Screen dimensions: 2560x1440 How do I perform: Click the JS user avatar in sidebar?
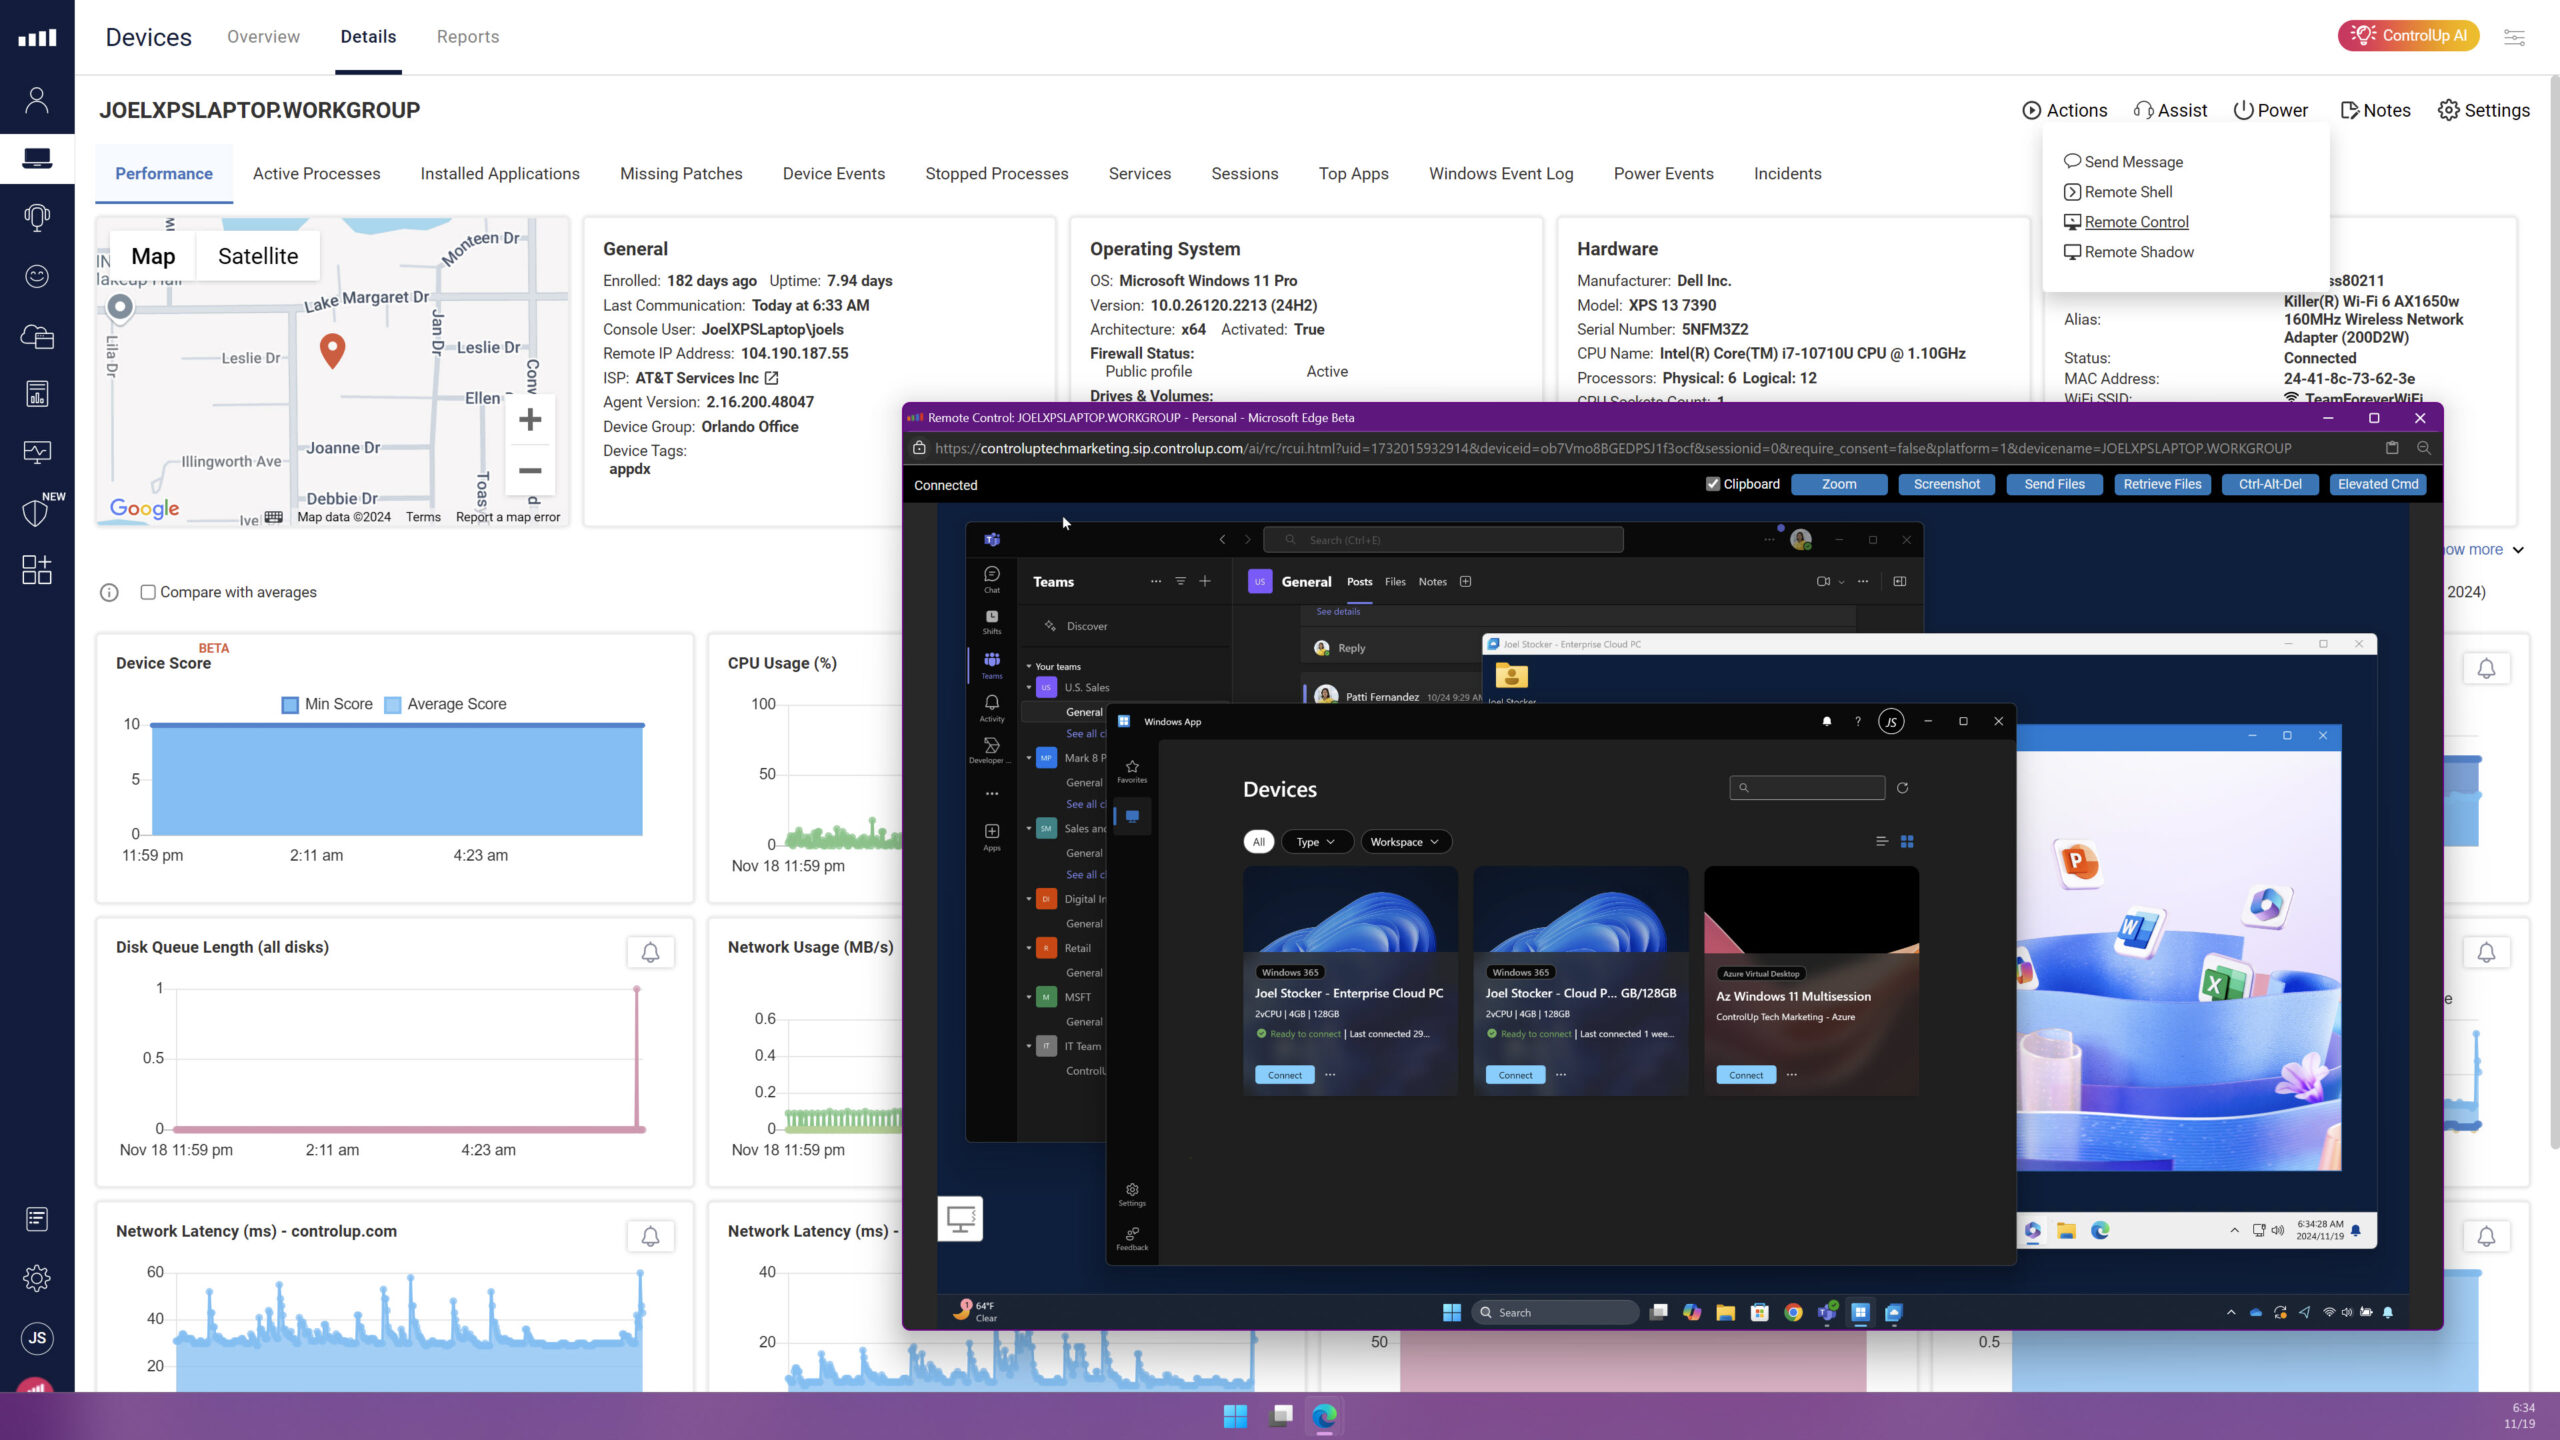[x=37, y=1338]
